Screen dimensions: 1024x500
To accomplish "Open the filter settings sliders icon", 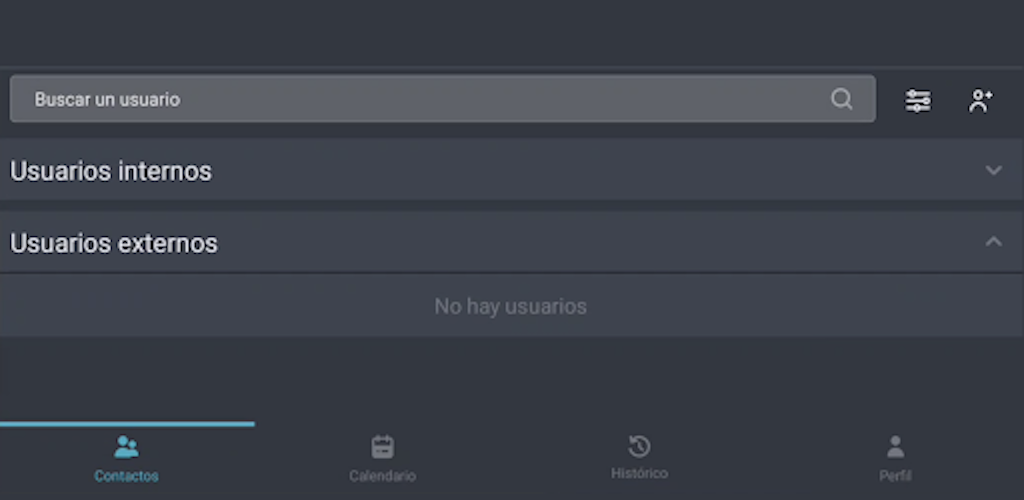I will click(918, 101).
